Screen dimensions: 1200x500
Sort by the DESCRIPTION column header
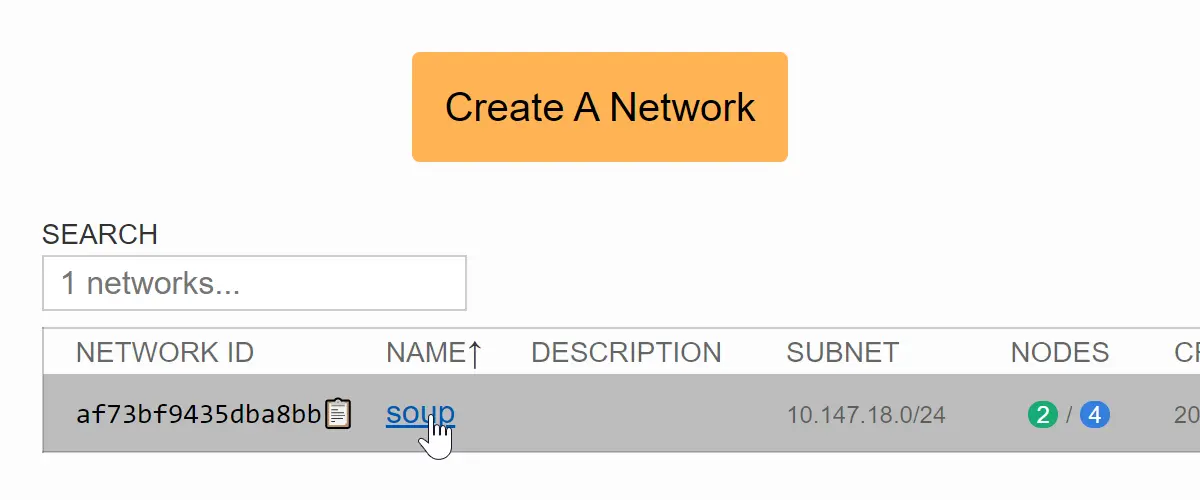click(x=626, y=353)
